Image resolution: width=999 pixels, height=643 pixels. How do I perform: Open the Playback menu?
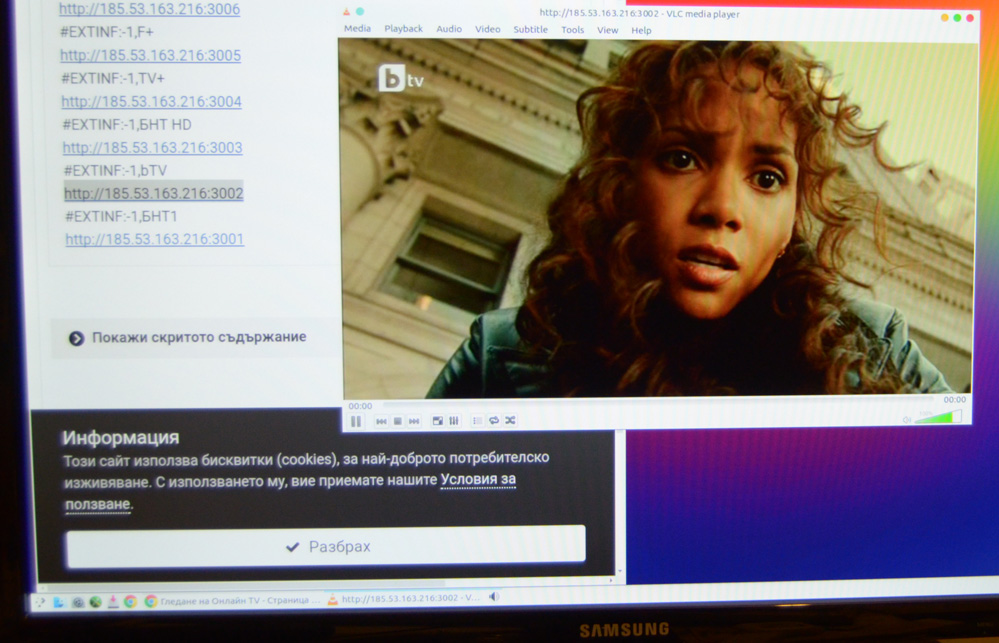pos(403,29)
